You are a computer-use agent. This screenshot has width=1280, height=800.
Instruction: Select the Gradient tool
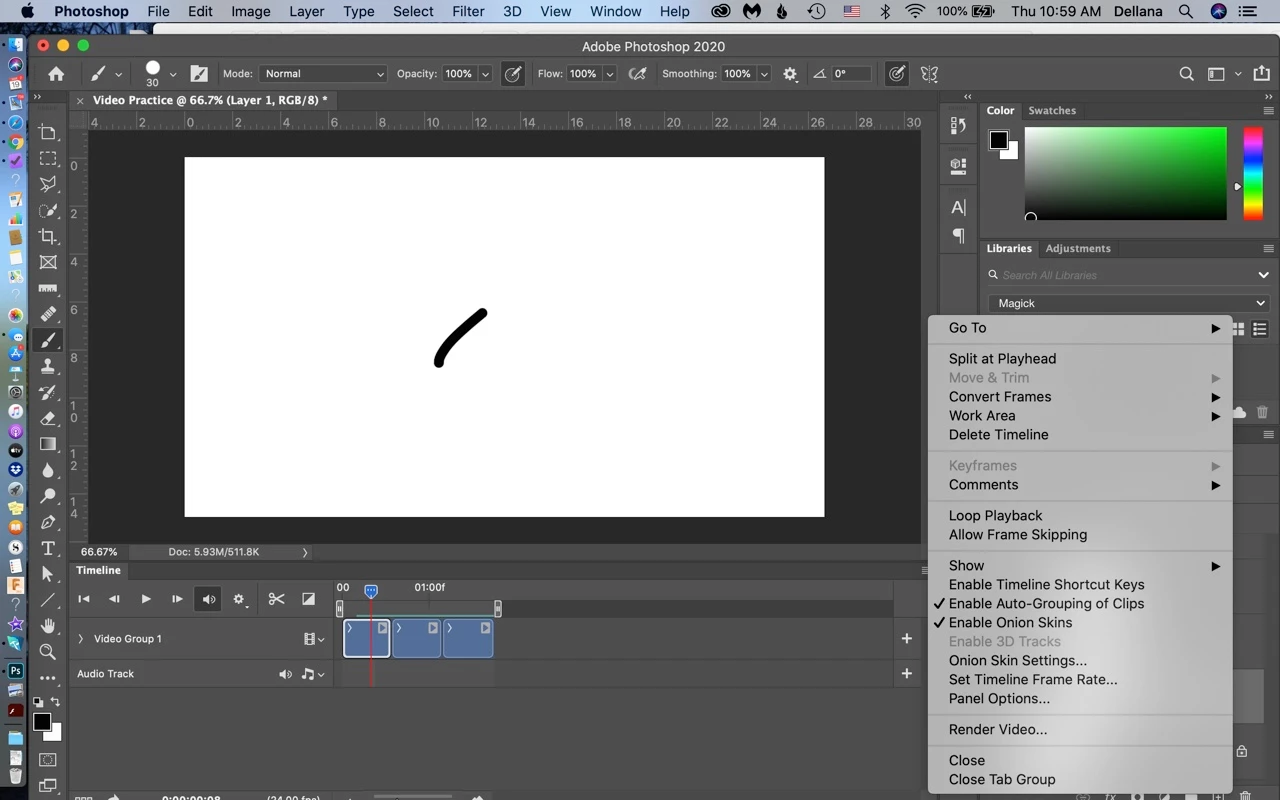click(x=48, y=445)
